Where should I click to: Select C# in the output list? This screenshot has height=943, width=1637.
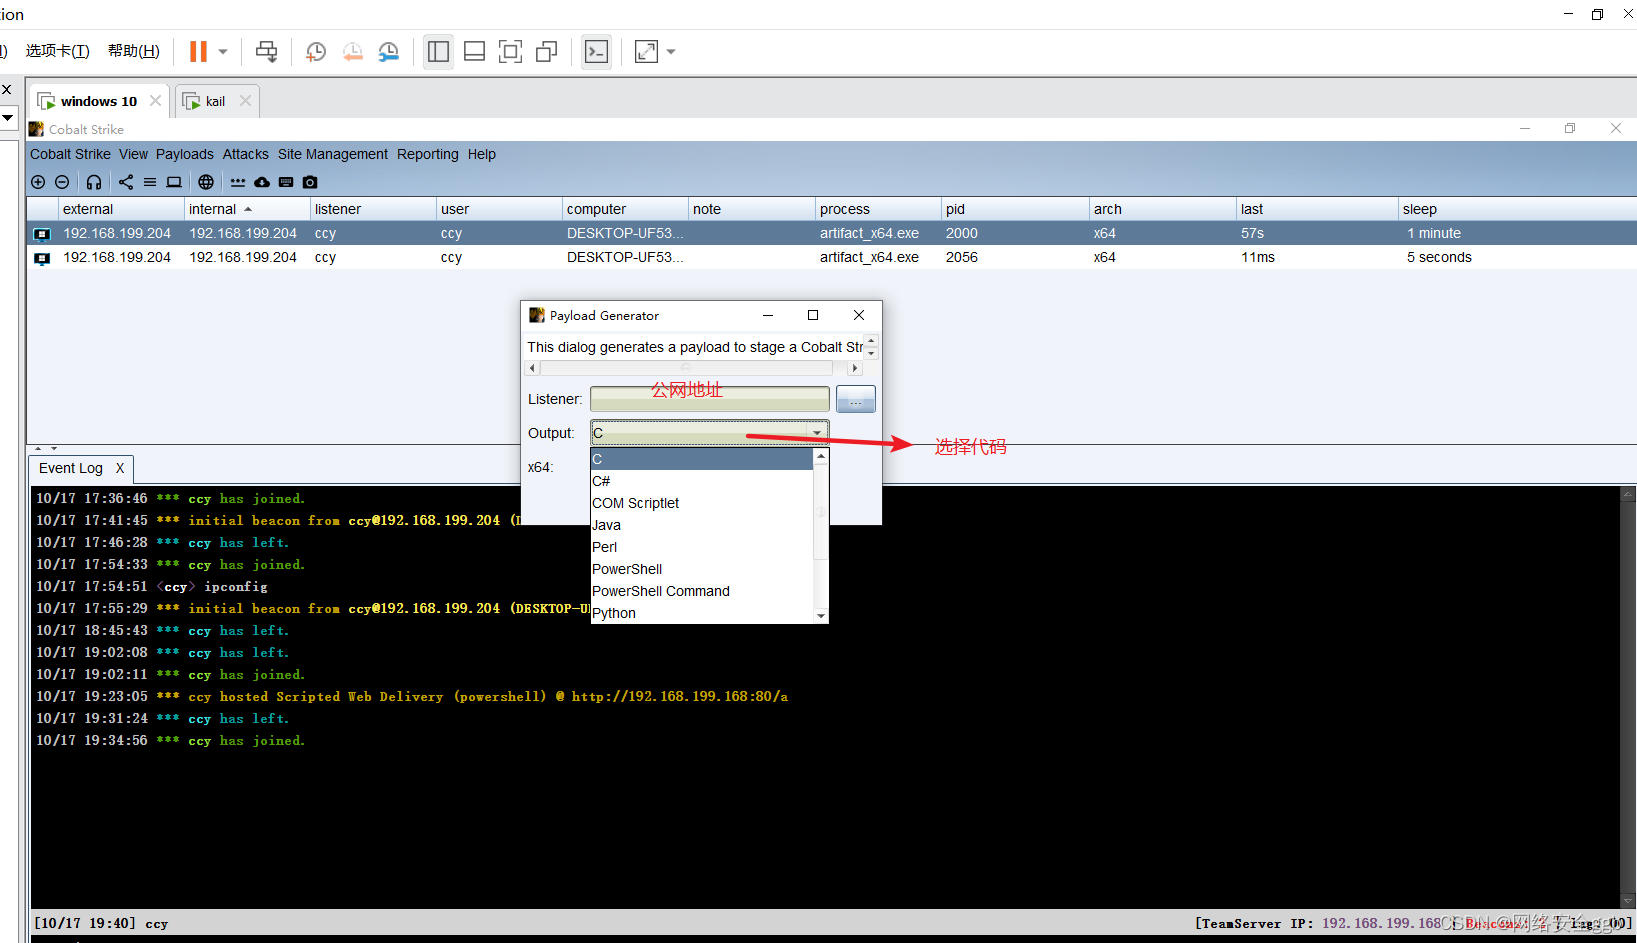point(702,481)
